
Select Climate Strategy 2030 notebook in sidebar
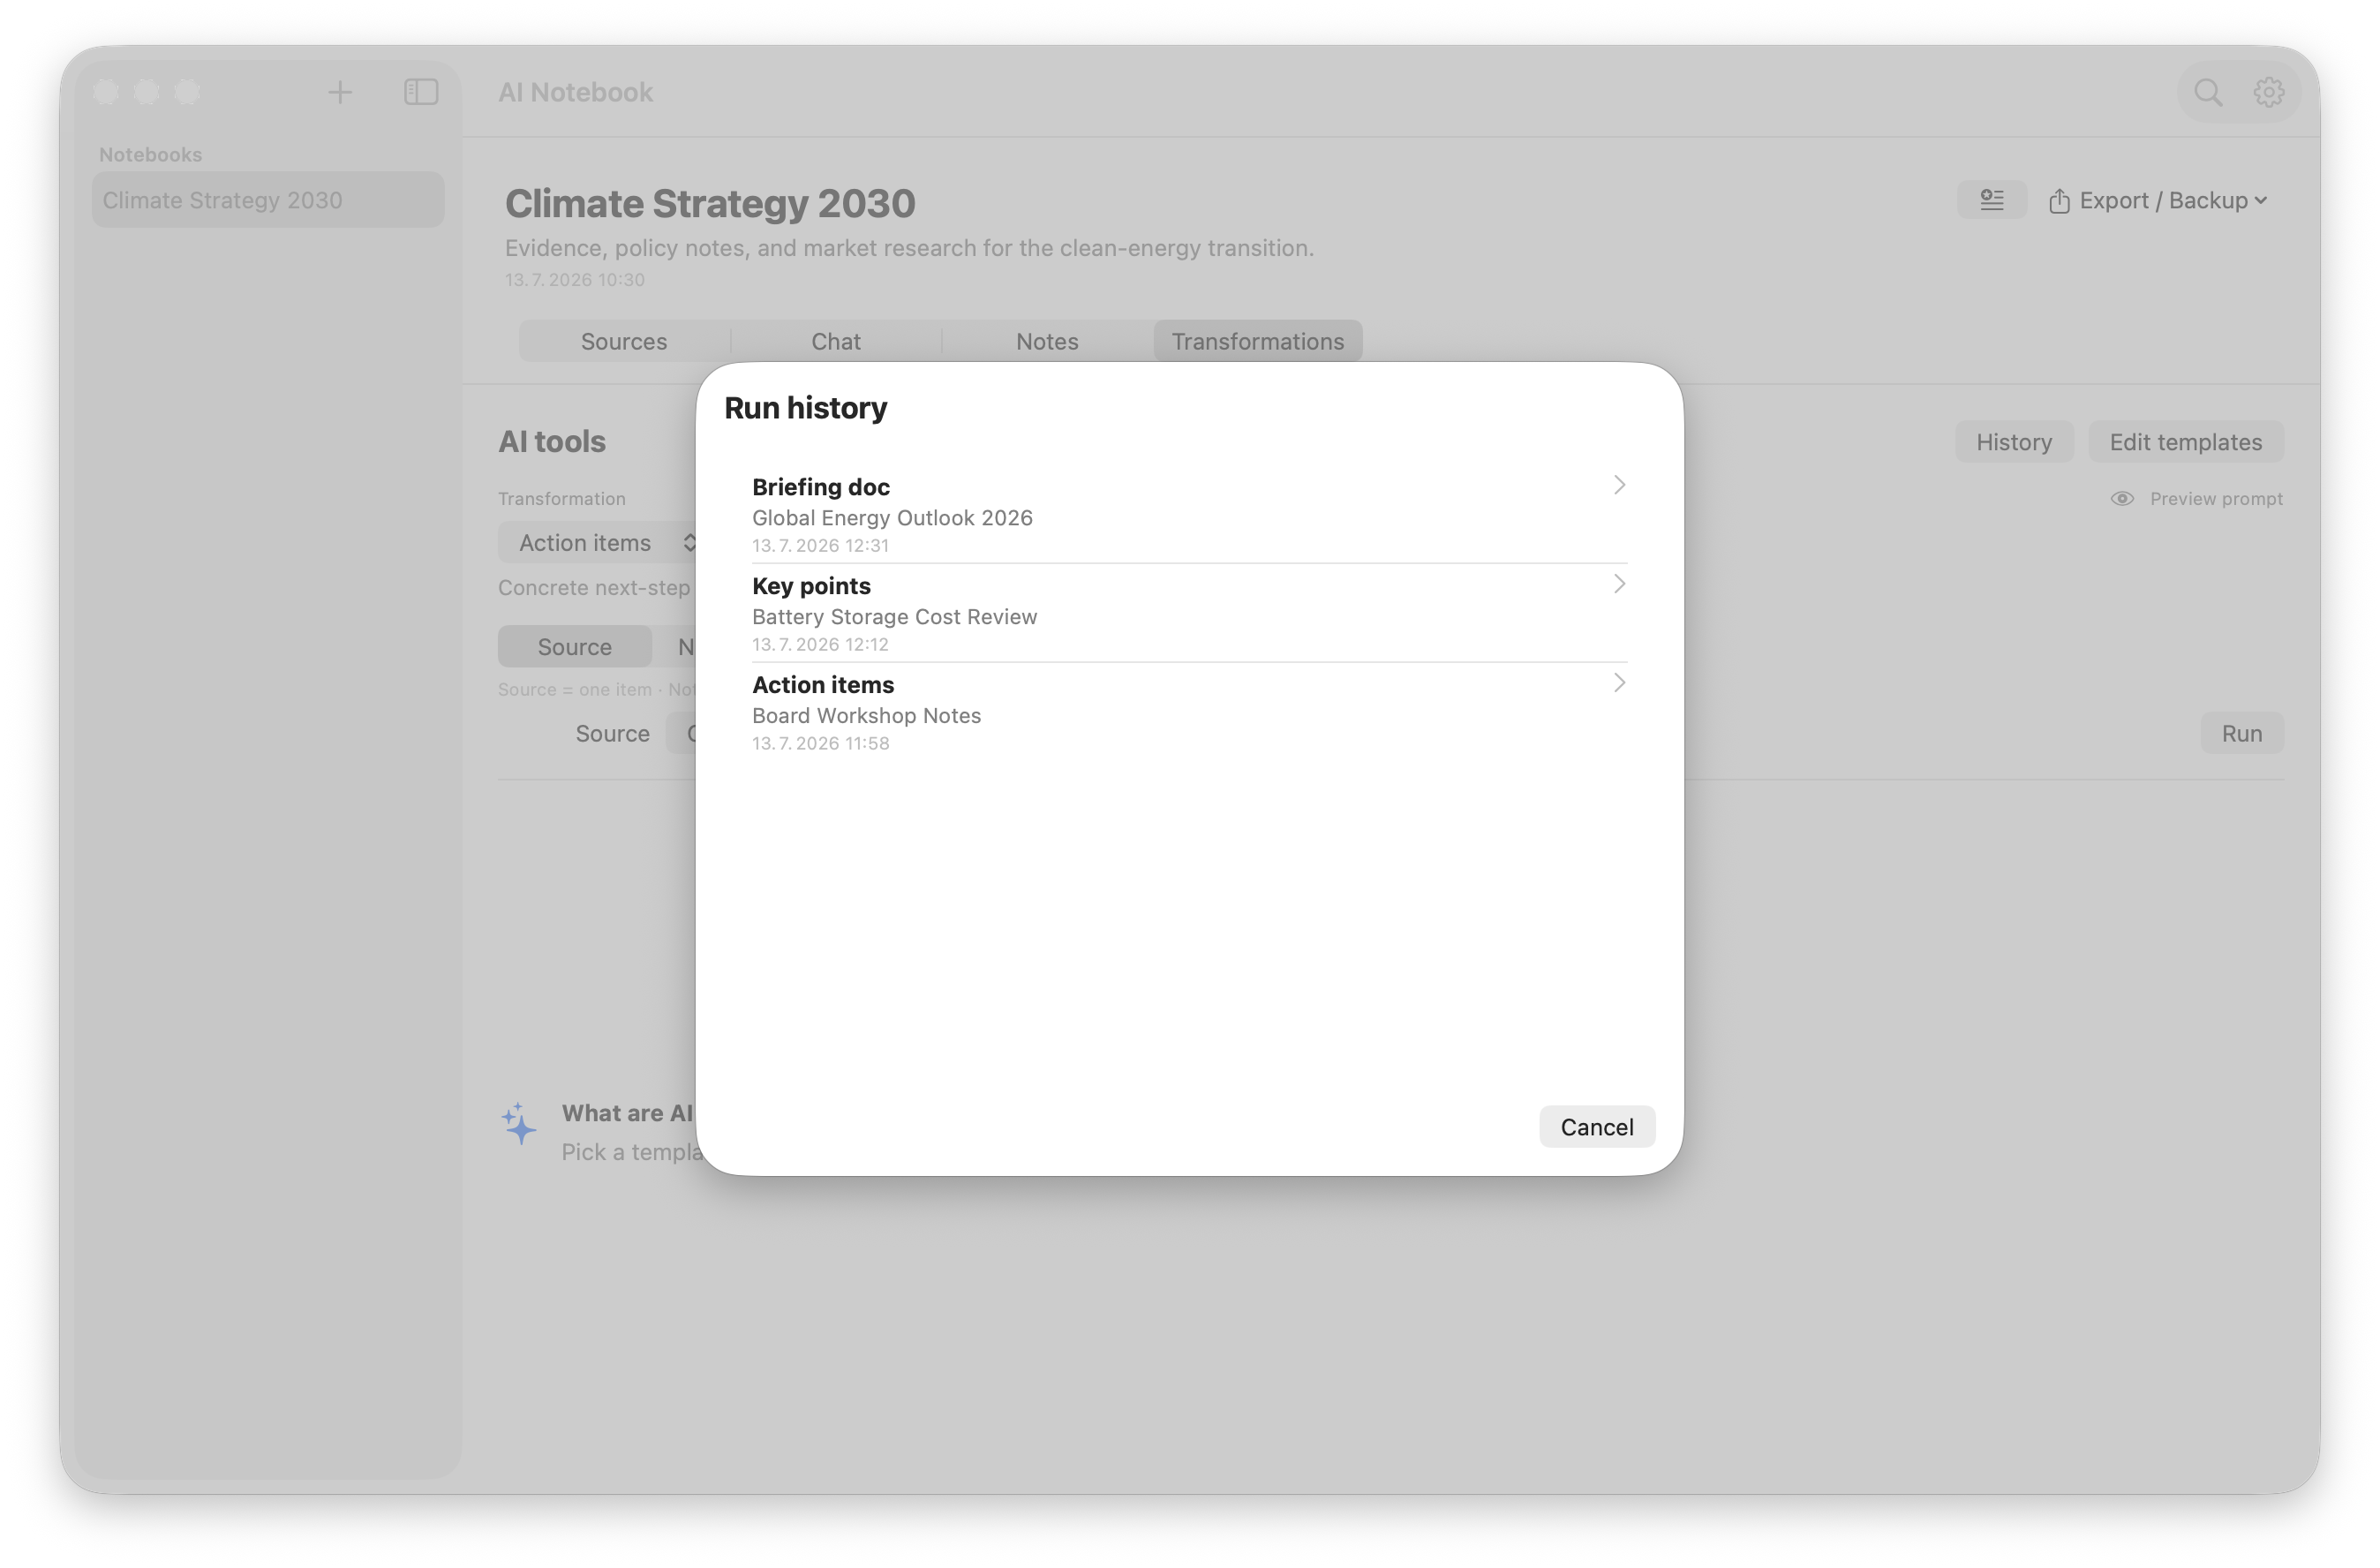[268, 200]
